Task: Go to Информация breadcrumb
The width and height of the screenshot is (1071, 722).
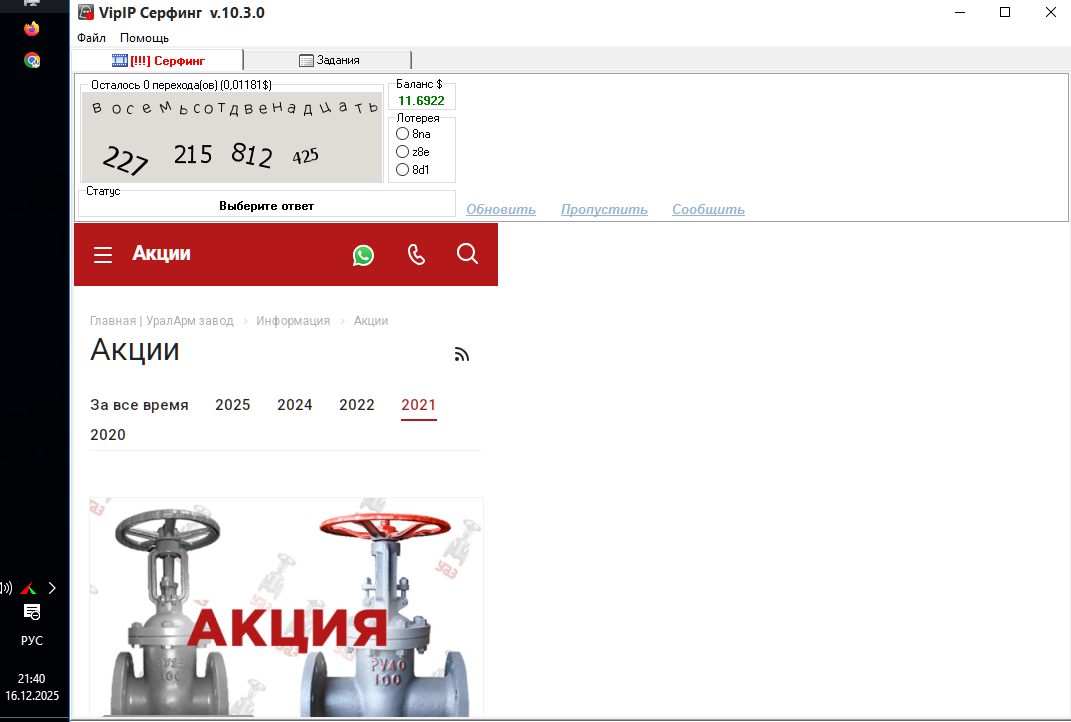Action: [x=293, y=320]
